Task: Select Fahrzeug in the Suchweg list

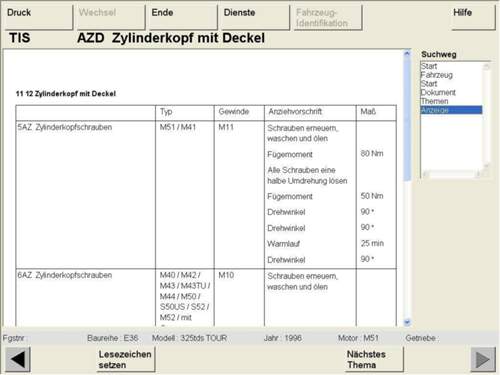Action: (437, 75)
